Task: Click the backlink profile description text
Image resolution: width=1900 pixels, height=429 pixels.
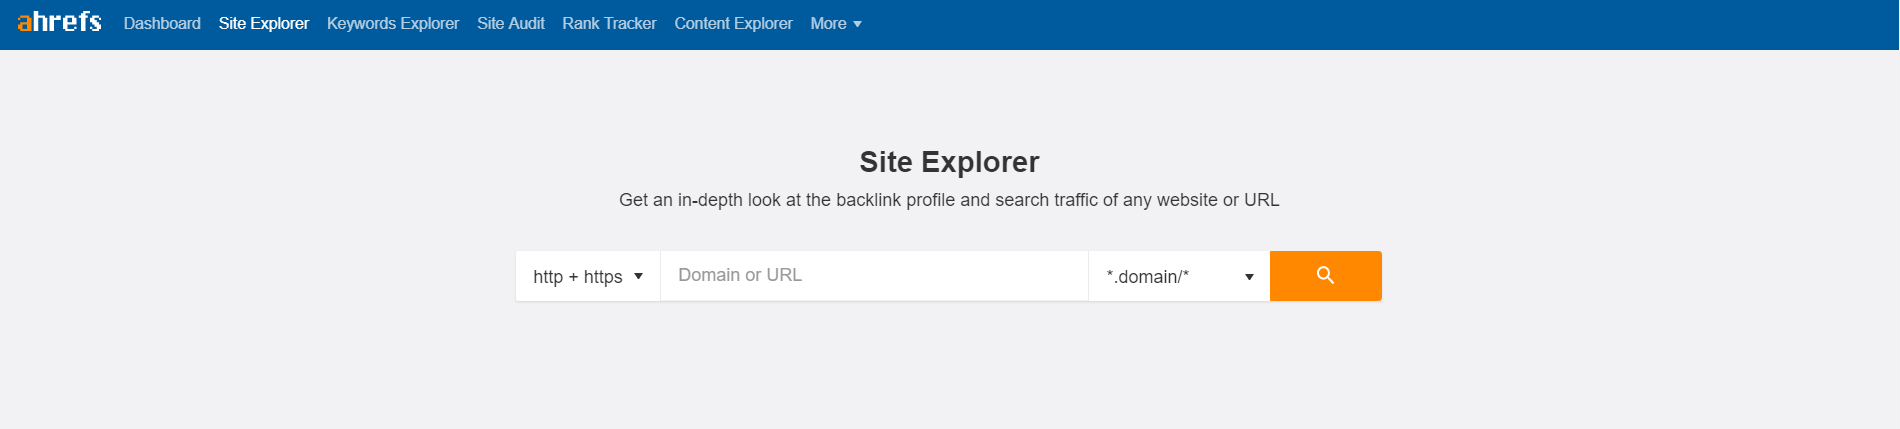Action: [949, 200]
